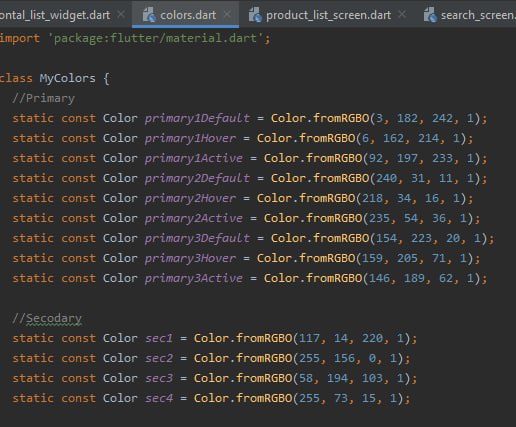Click the misspelled //Secodary comment
Viewport: 516px width, 427px height.
click(47, 318)
